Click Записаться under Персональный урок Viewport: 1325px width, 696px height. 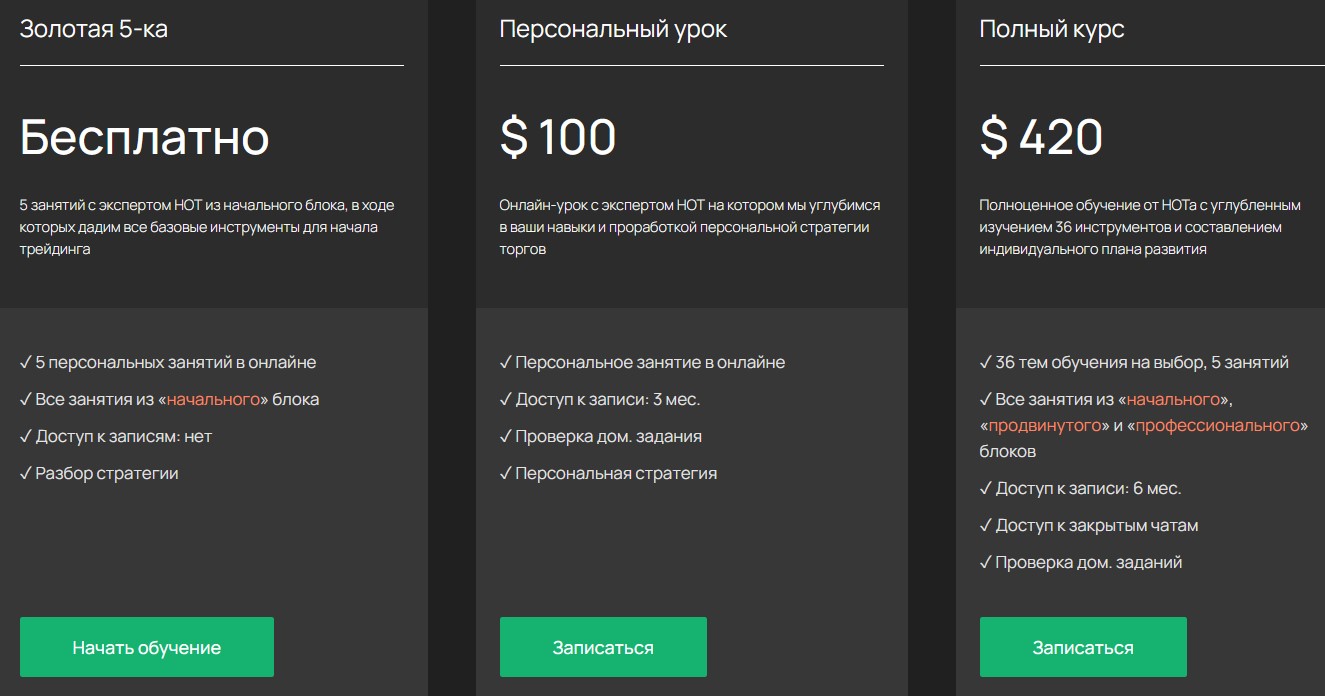point(603,647)
